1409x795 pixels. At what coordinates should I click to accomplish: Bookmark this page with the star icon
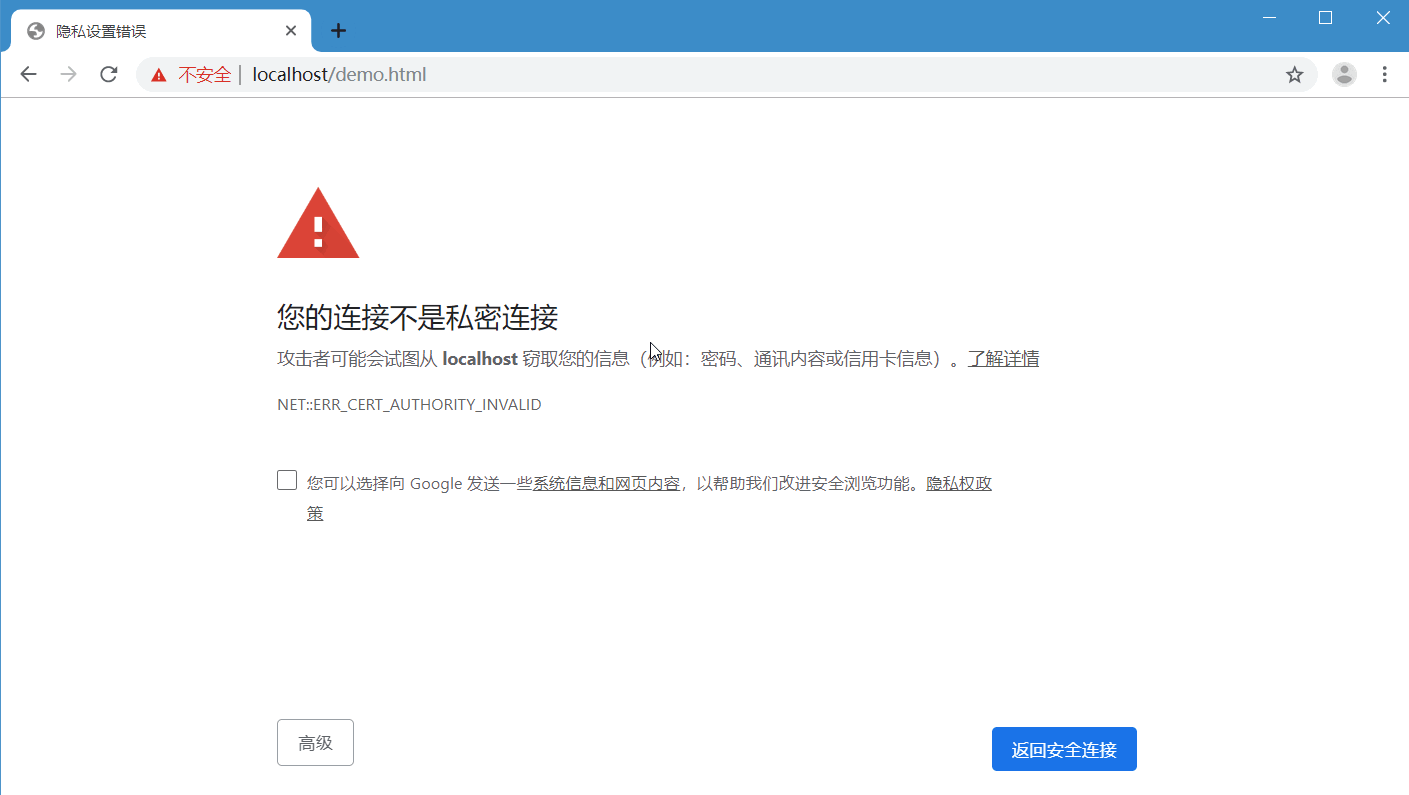tap(1294, 74)
